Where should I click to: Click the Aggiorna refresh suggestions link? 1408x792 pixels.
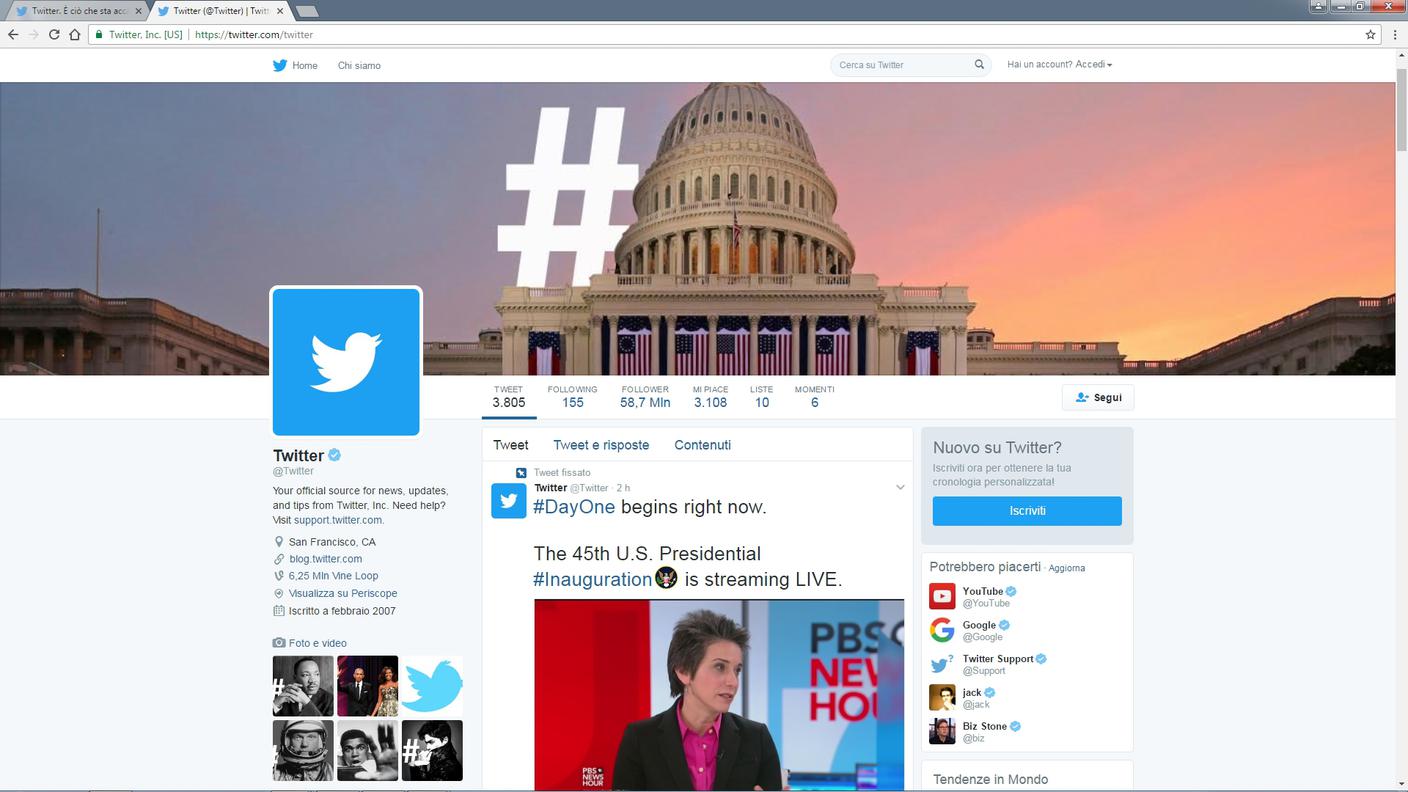tap(1067, 568)
